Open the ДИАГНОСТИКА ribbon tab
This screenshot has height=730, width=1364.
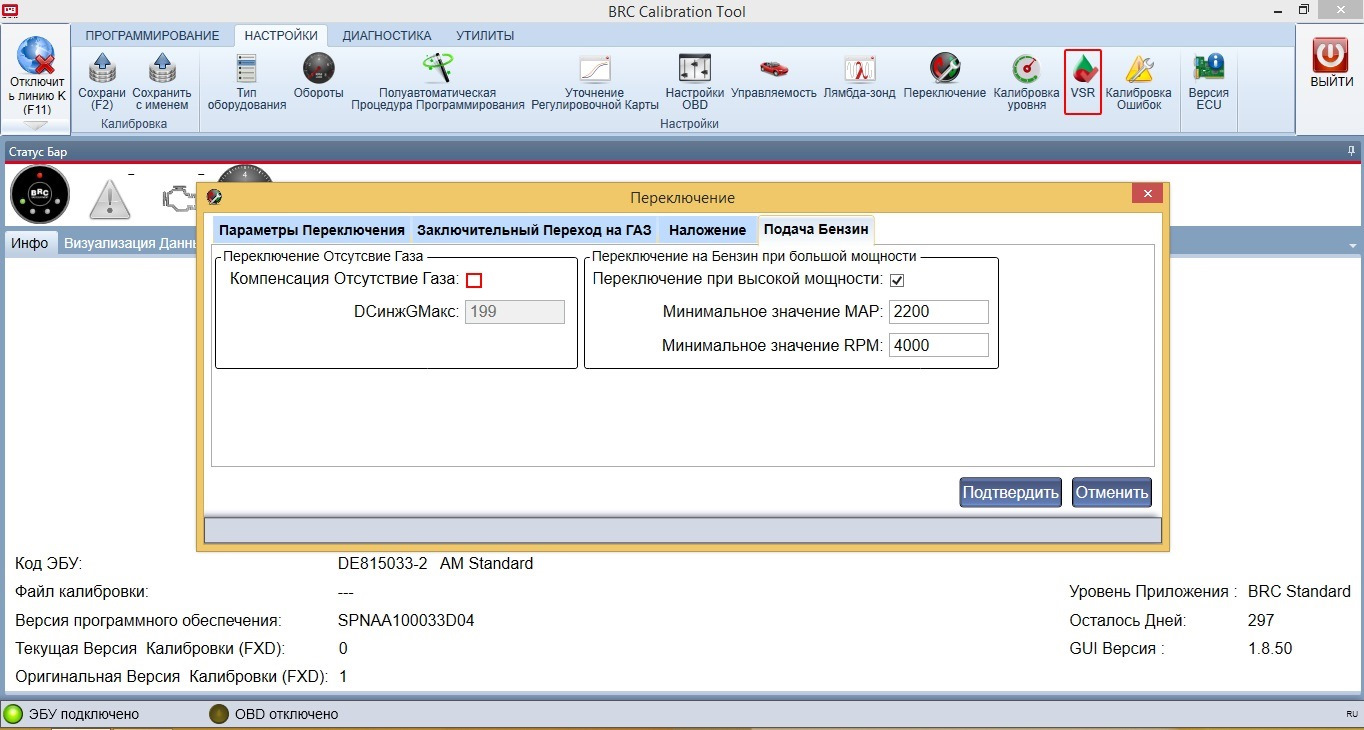click(387, 35)
